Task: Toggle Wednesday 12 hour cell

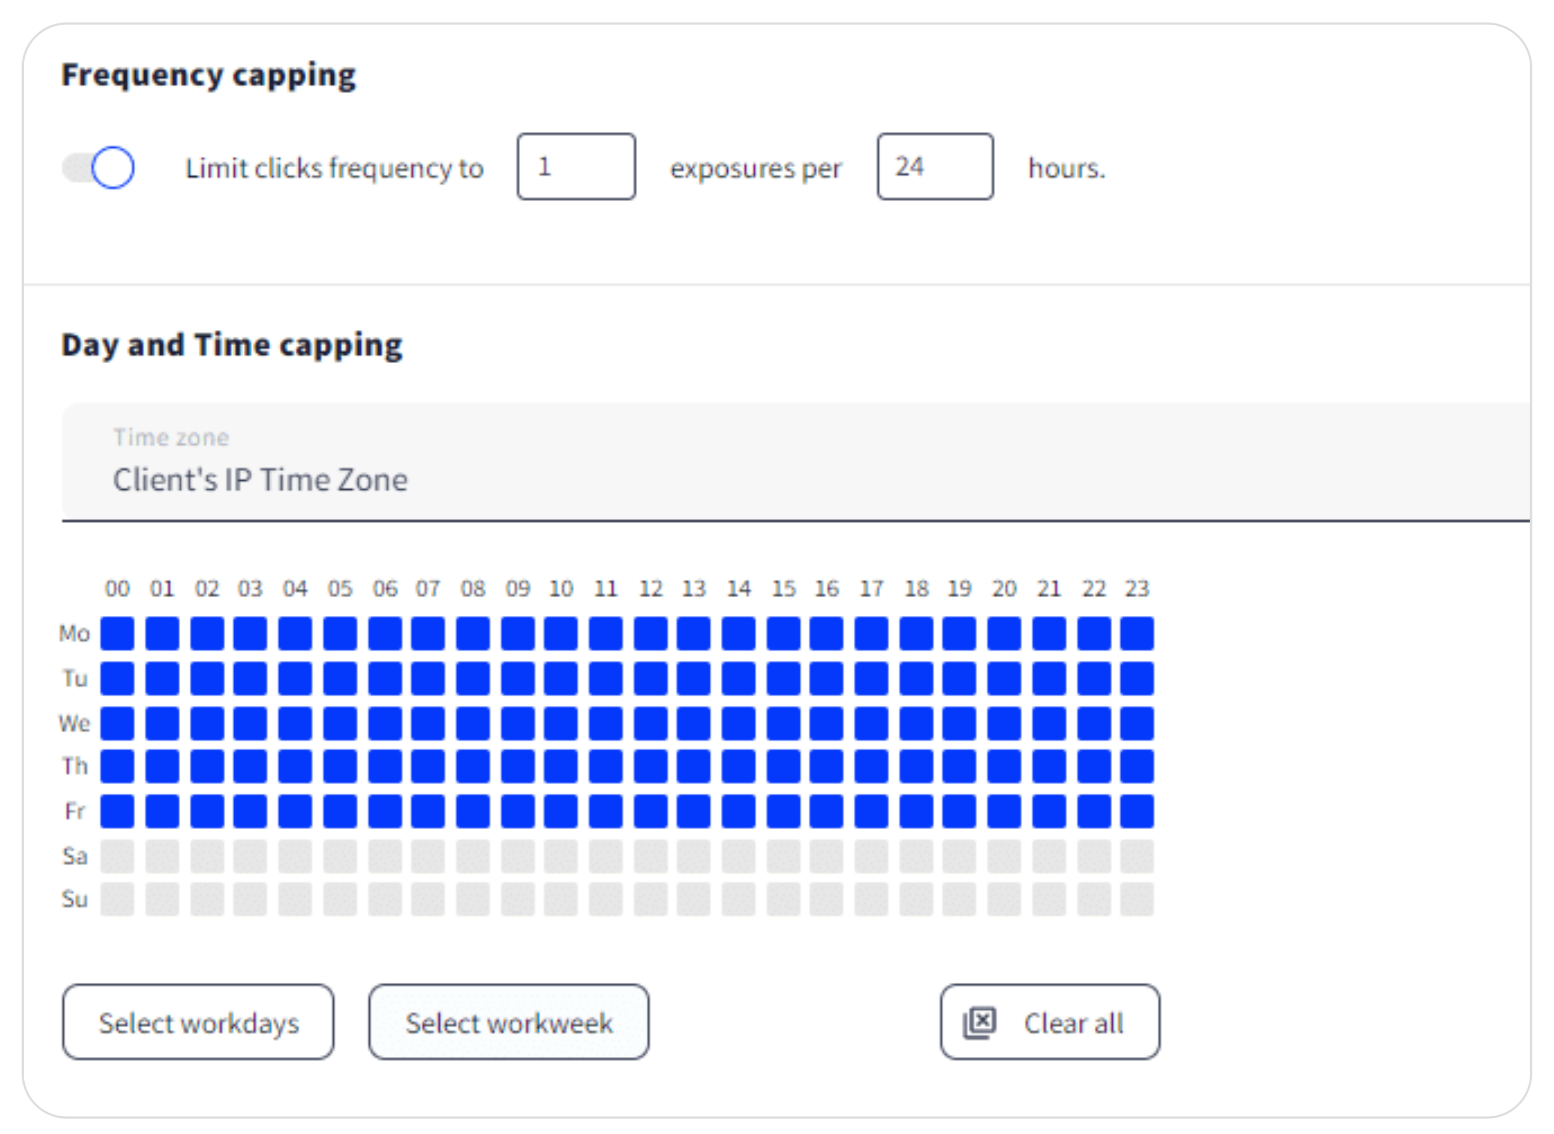Action: coord(650,722)
